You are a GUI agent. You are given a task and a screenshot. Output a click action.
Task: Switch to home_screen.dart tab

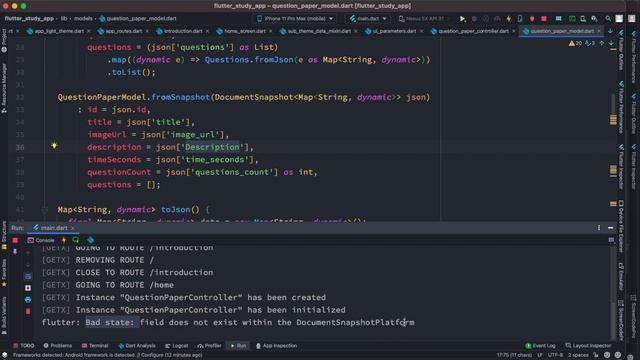coord(244,31)
